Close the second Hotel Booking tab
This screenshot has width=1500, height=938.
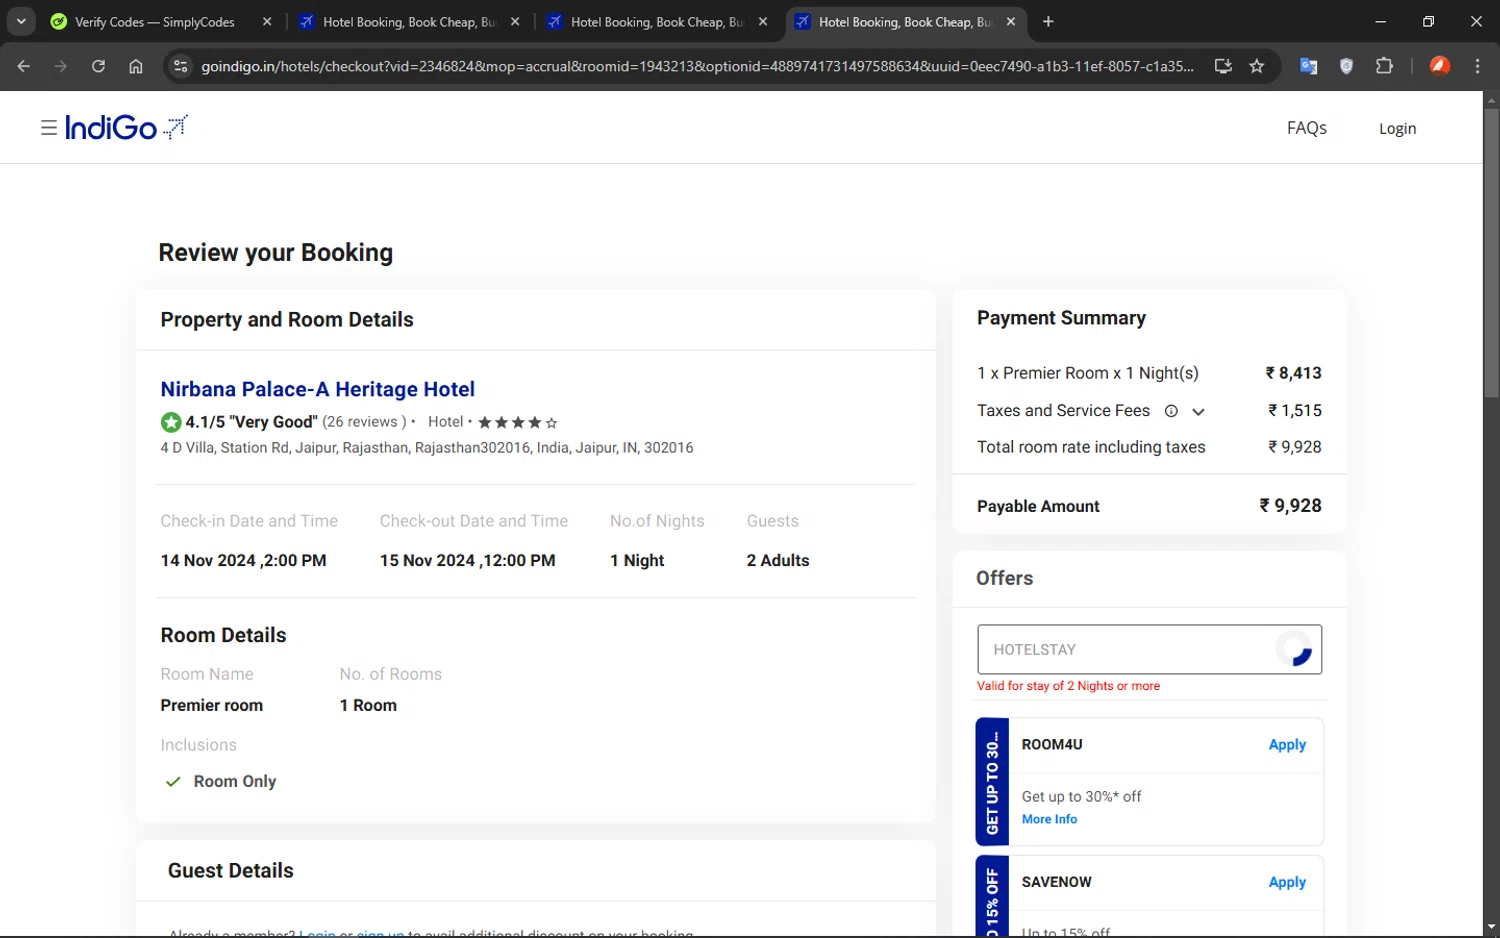515,21
